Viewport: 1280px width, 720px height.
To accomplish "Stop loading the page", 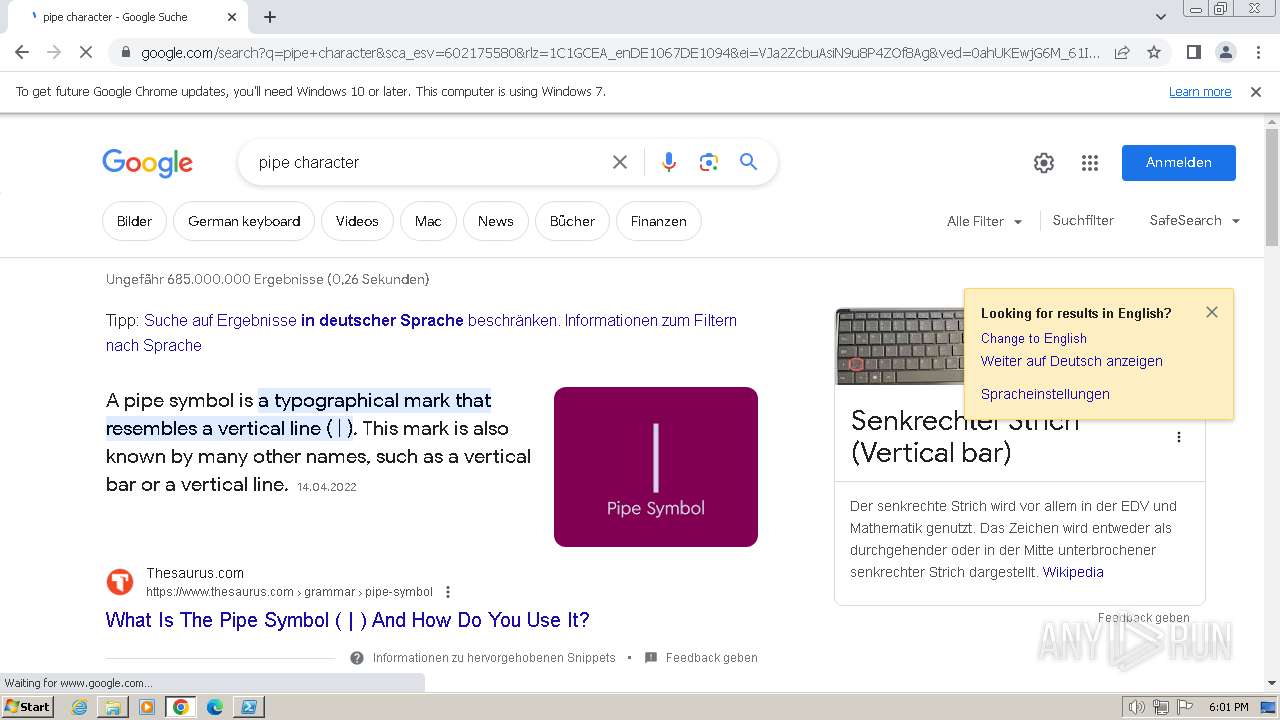I will click(x=87, y=52).
